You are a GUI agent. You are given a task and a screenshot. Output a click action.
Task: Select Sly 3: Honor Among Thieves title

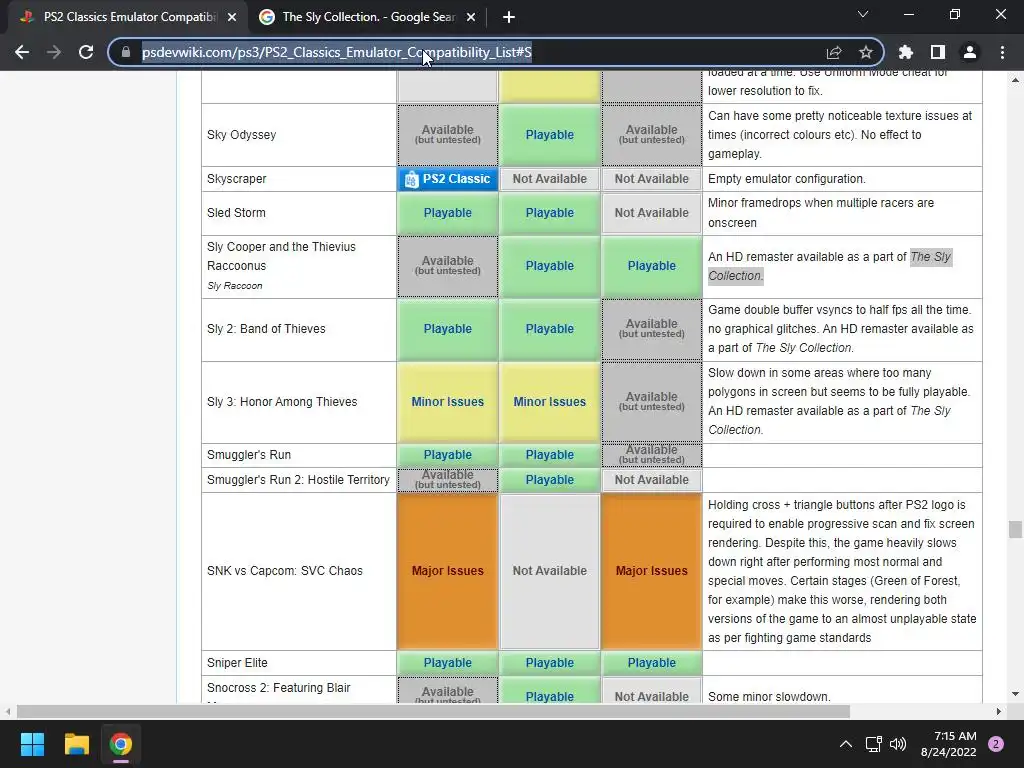tap(282, 402)
